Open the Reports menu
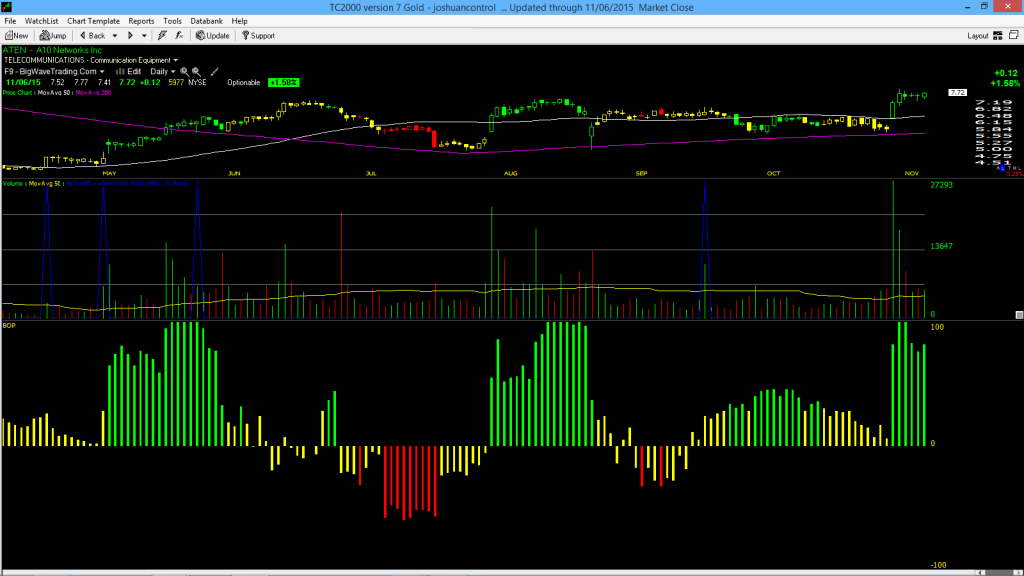Viewport: 1024px width, 576px height. tap(141, 21)
